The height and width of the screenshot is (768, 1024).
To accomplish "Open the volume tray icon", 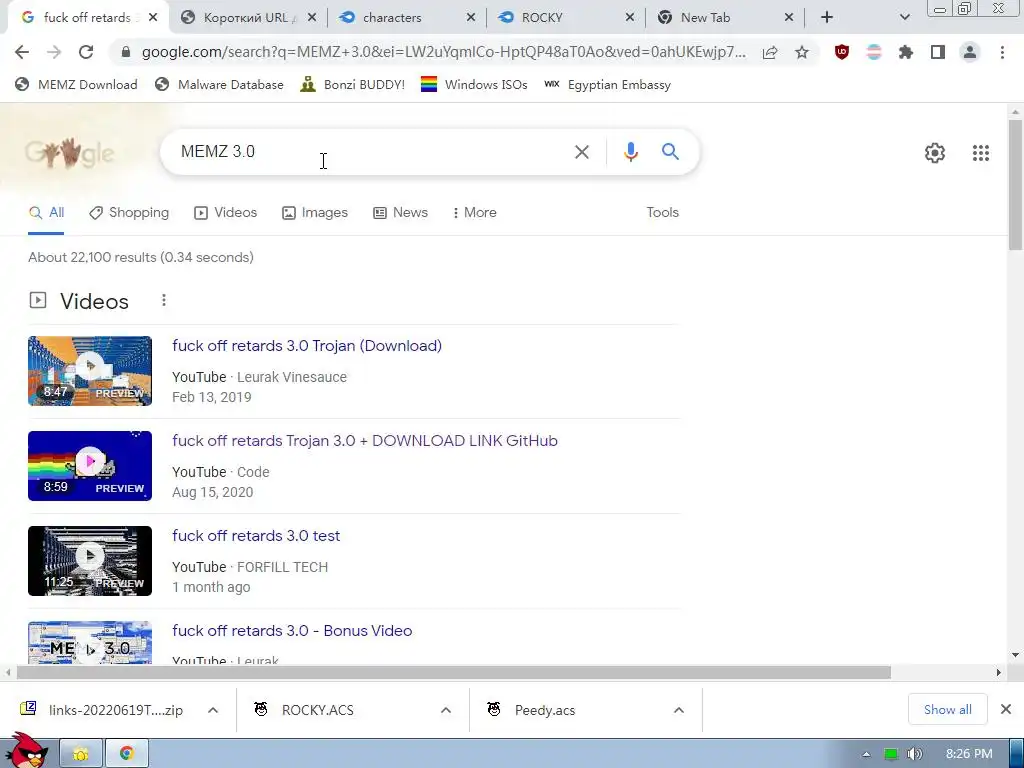I will pos(915,754).
